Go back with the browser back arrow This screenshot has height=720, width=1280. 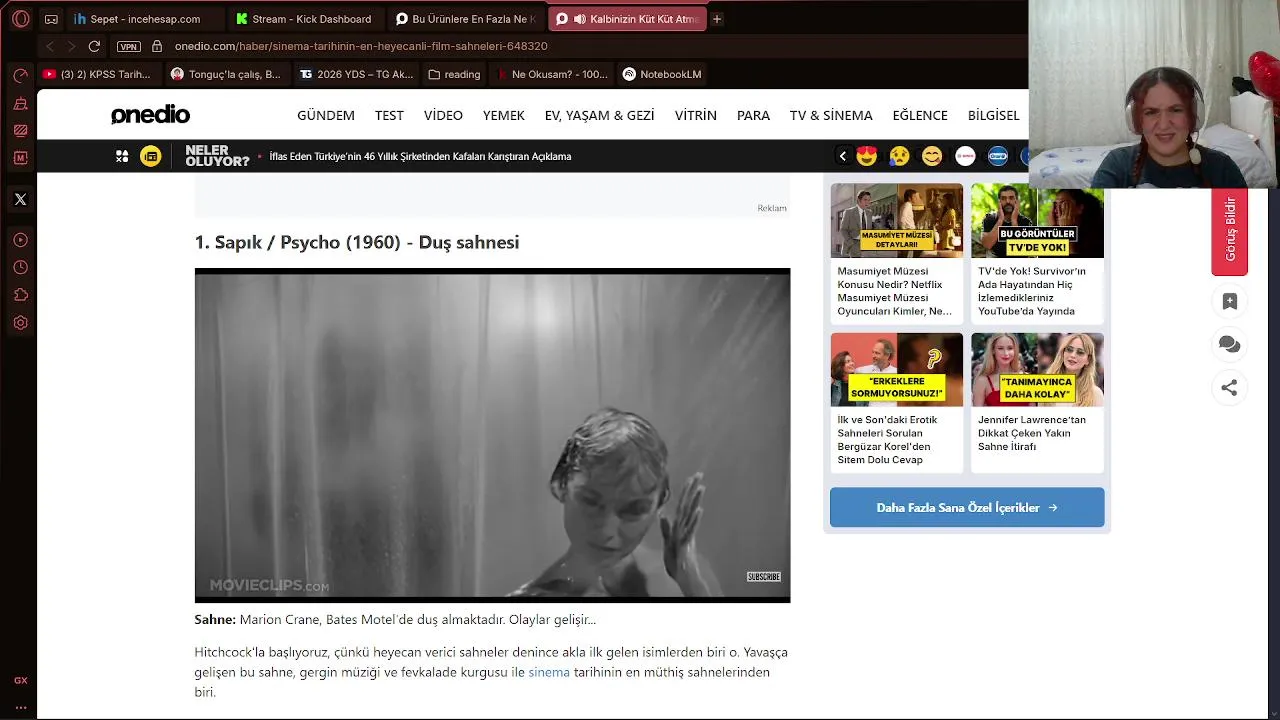[50, 46]
